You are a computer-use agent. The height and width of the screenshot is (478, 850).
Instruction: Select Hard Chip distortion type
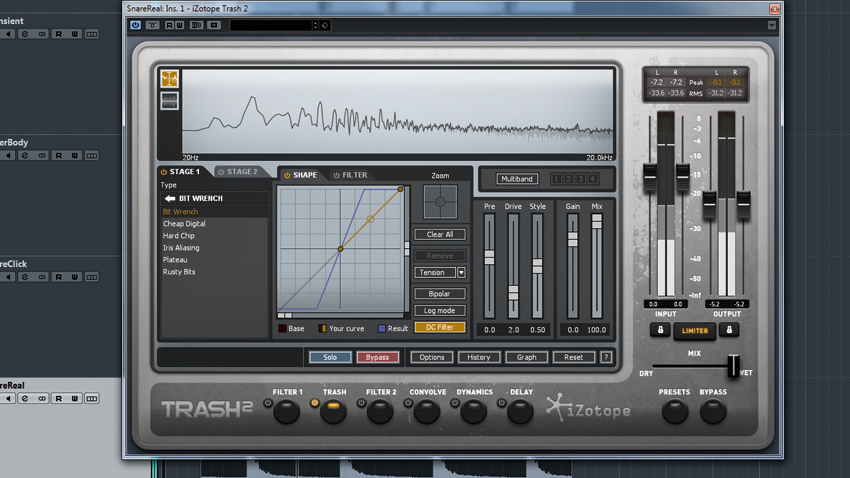[x=179, y=236]
